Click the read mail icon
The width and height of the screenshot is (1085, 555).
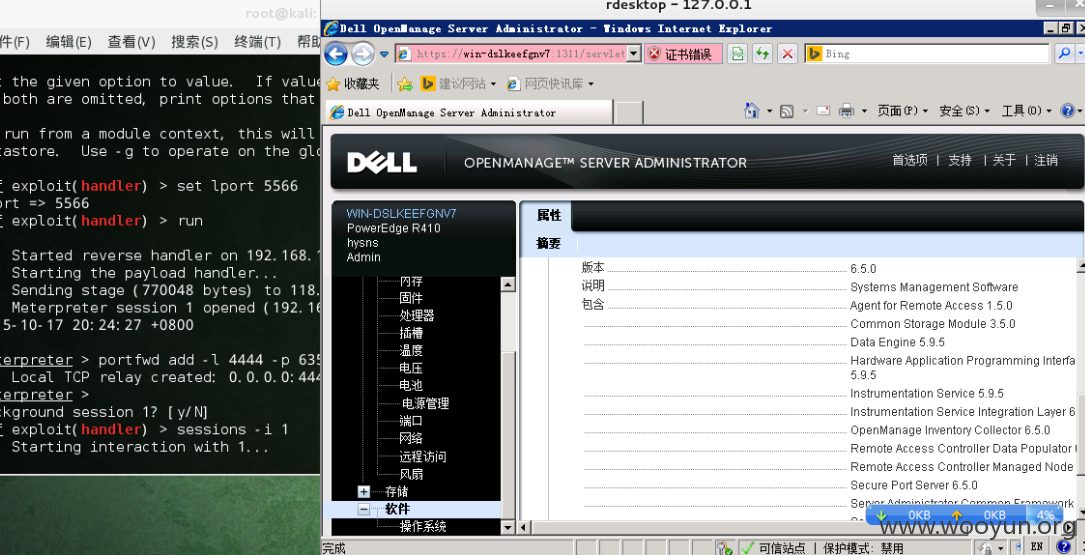tap(823, 111)
